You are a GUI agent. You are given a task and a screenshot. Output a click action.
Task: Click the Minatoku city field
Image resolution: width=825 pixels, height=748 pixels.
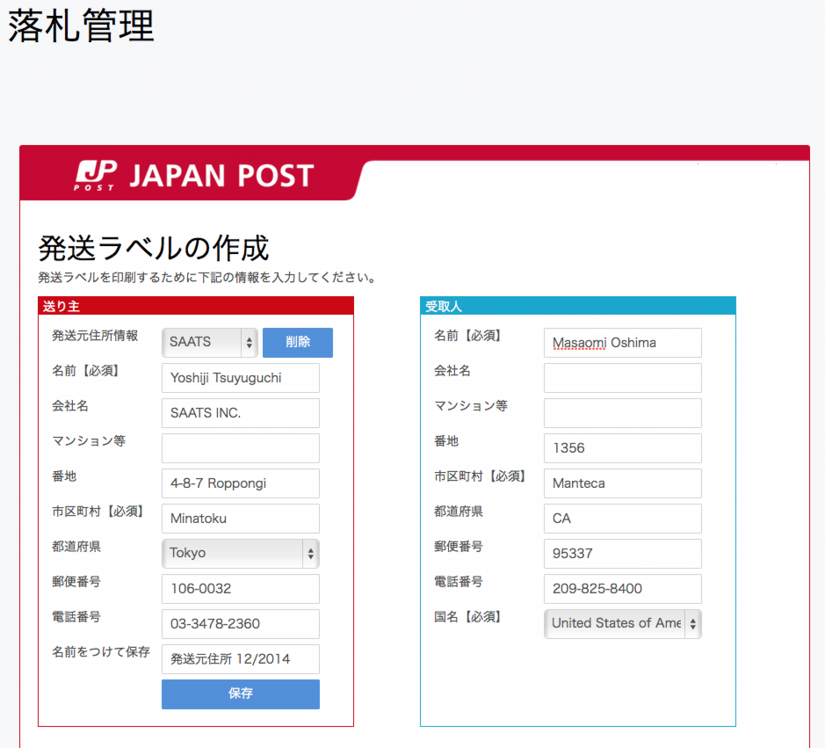click(240, 519)
